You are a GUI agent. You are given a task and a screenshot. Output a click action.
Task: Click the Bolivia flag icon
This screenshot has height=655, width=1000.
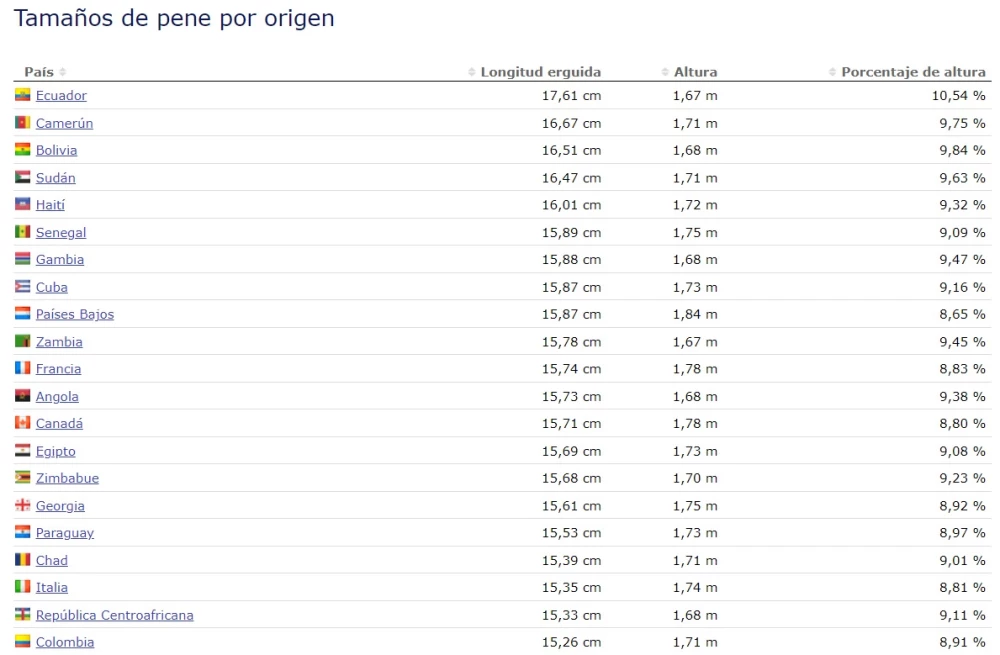point(22,149)
